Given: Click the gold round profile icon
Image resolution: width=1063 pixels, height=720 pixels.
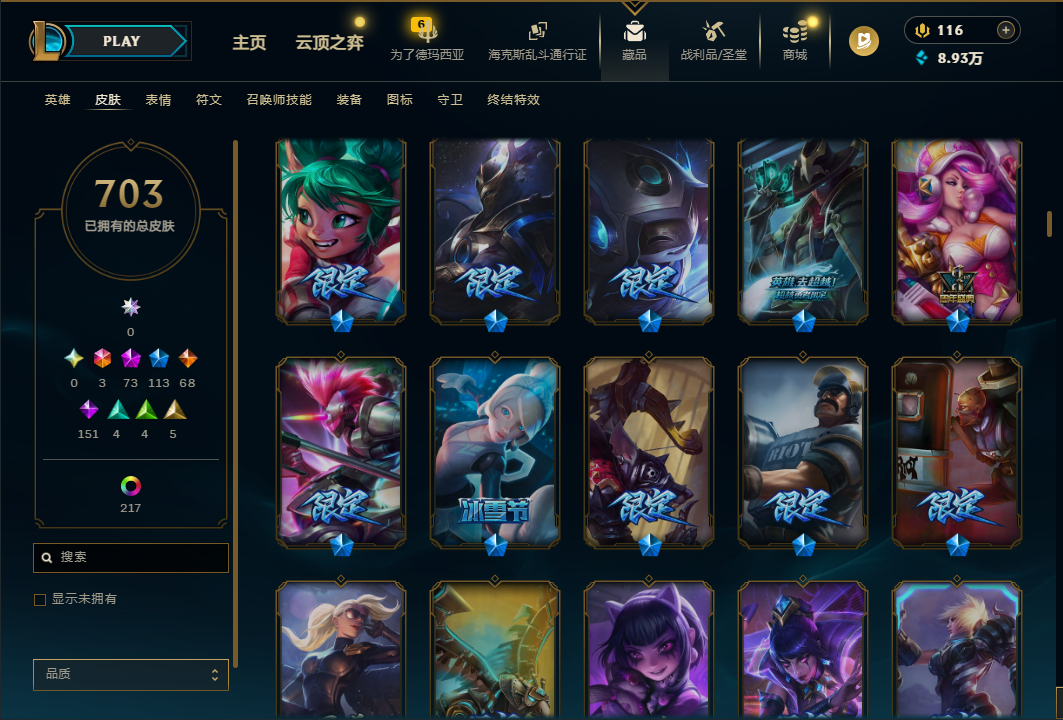Looking at the screenshot, I should click(x=864, y=41).
